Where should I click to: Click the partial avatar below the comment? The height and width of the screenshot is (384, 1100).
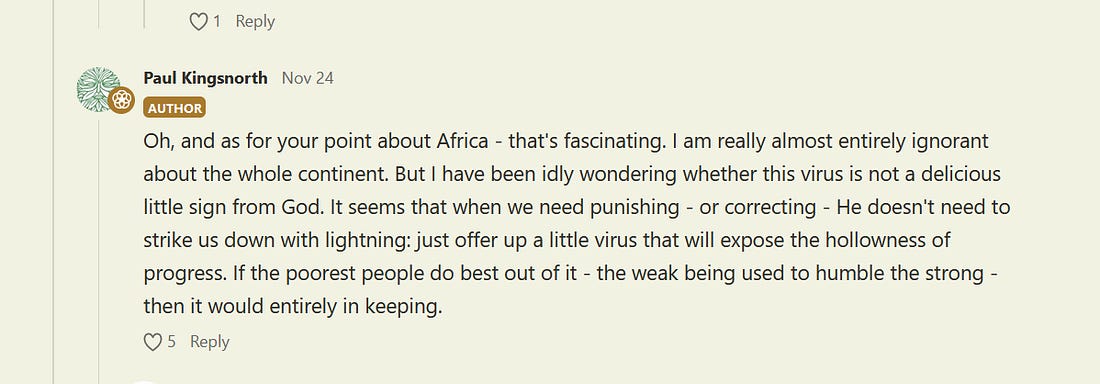[x=145, y=382]
